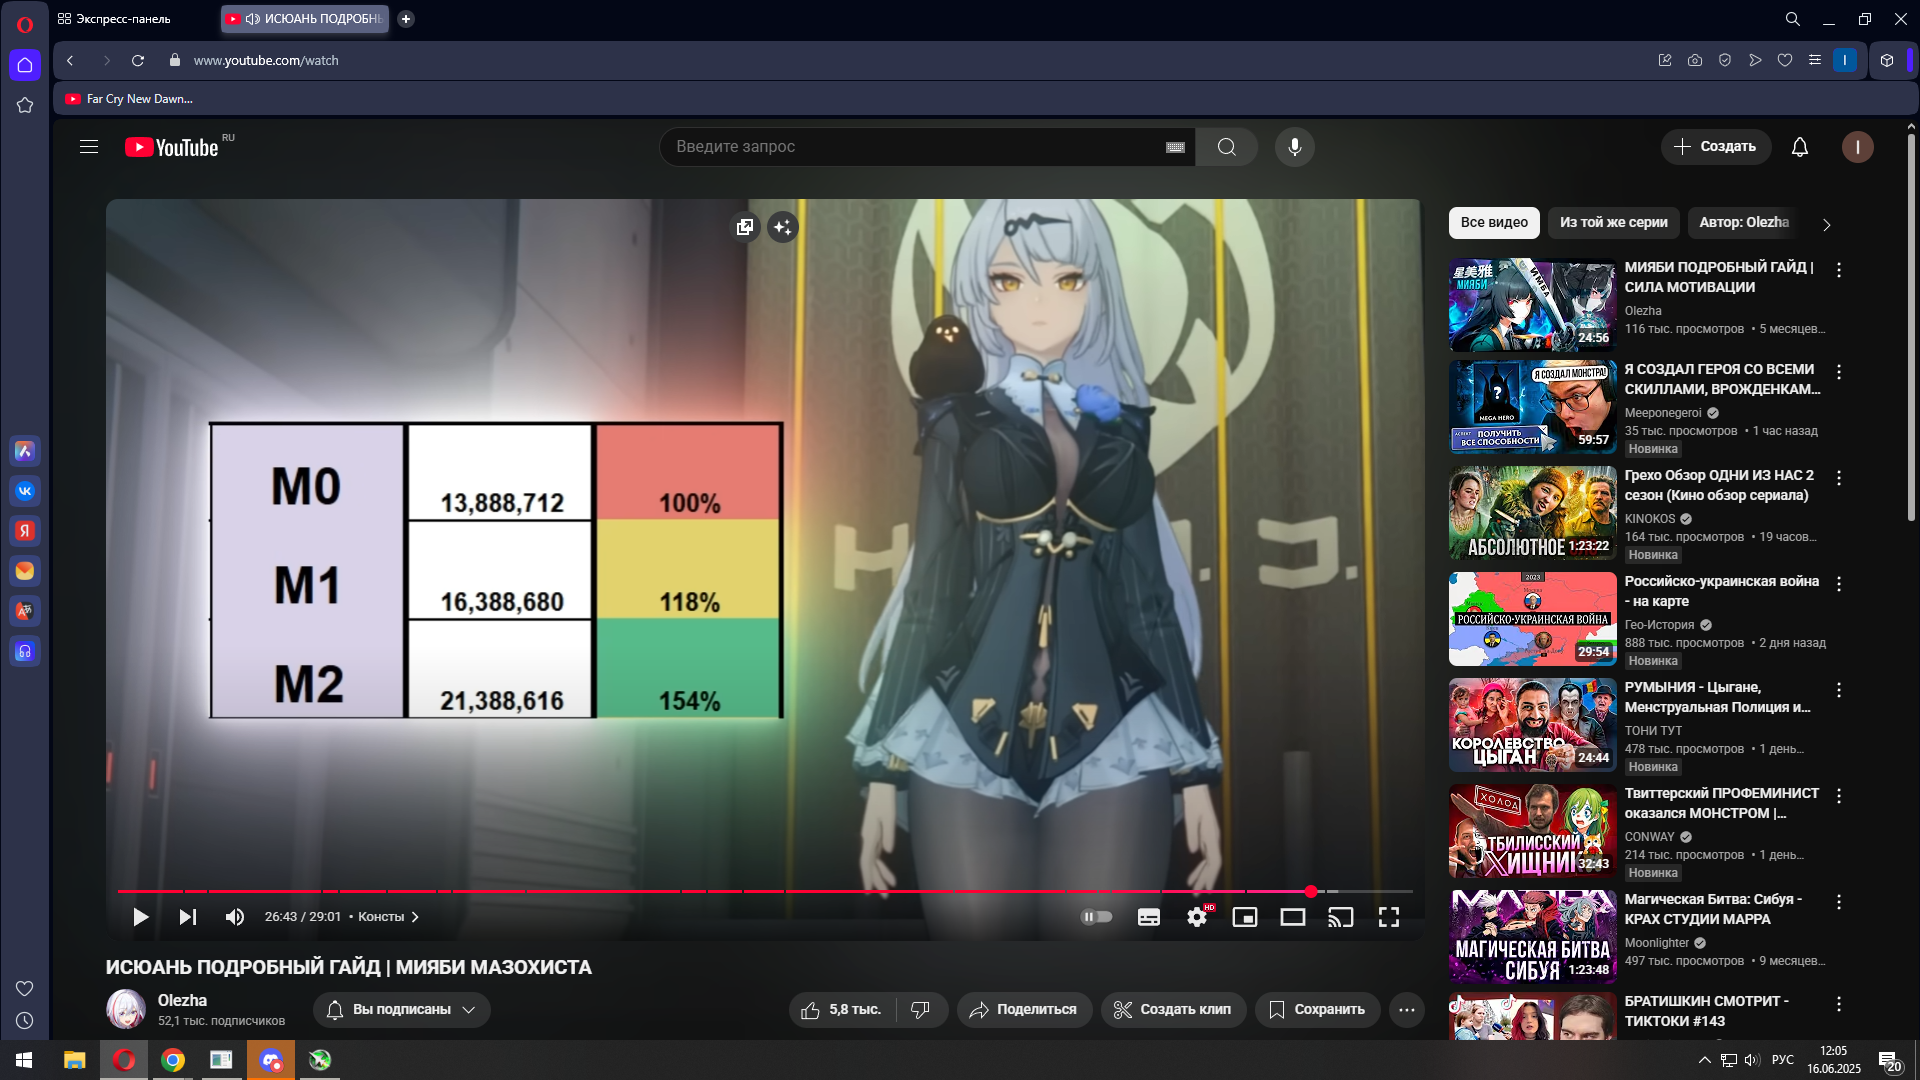This screenshot has width=1920, height=1080.
Task: Open Opera Easy Setup menu
Action: [x=1815, y=61]
